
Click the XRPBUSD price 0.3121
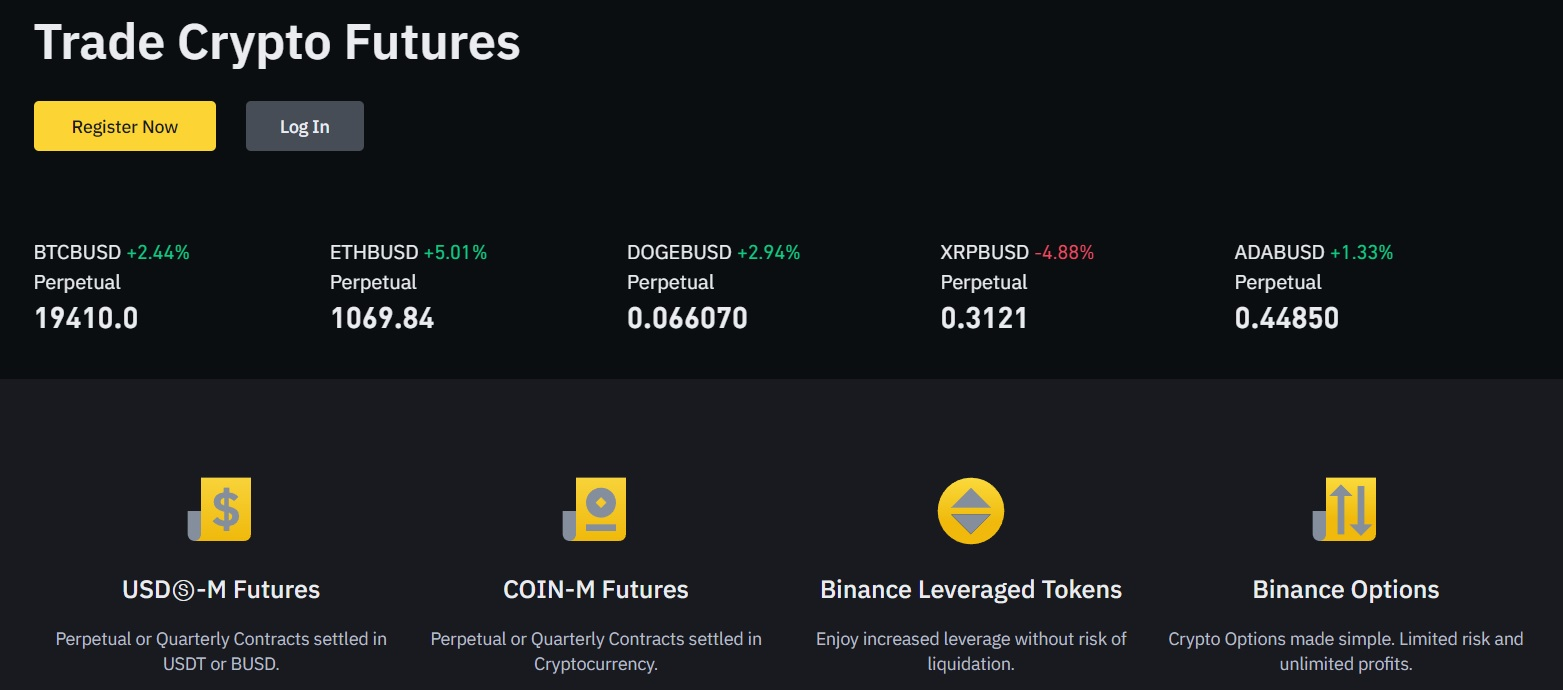984,319
